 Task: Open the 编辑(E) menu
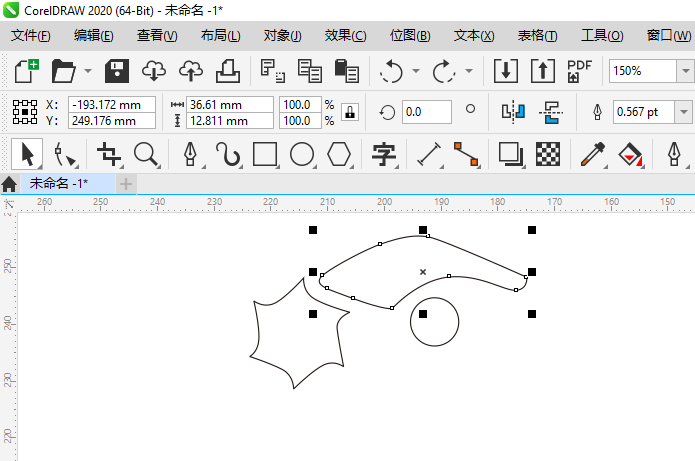[x=94, y=35]
